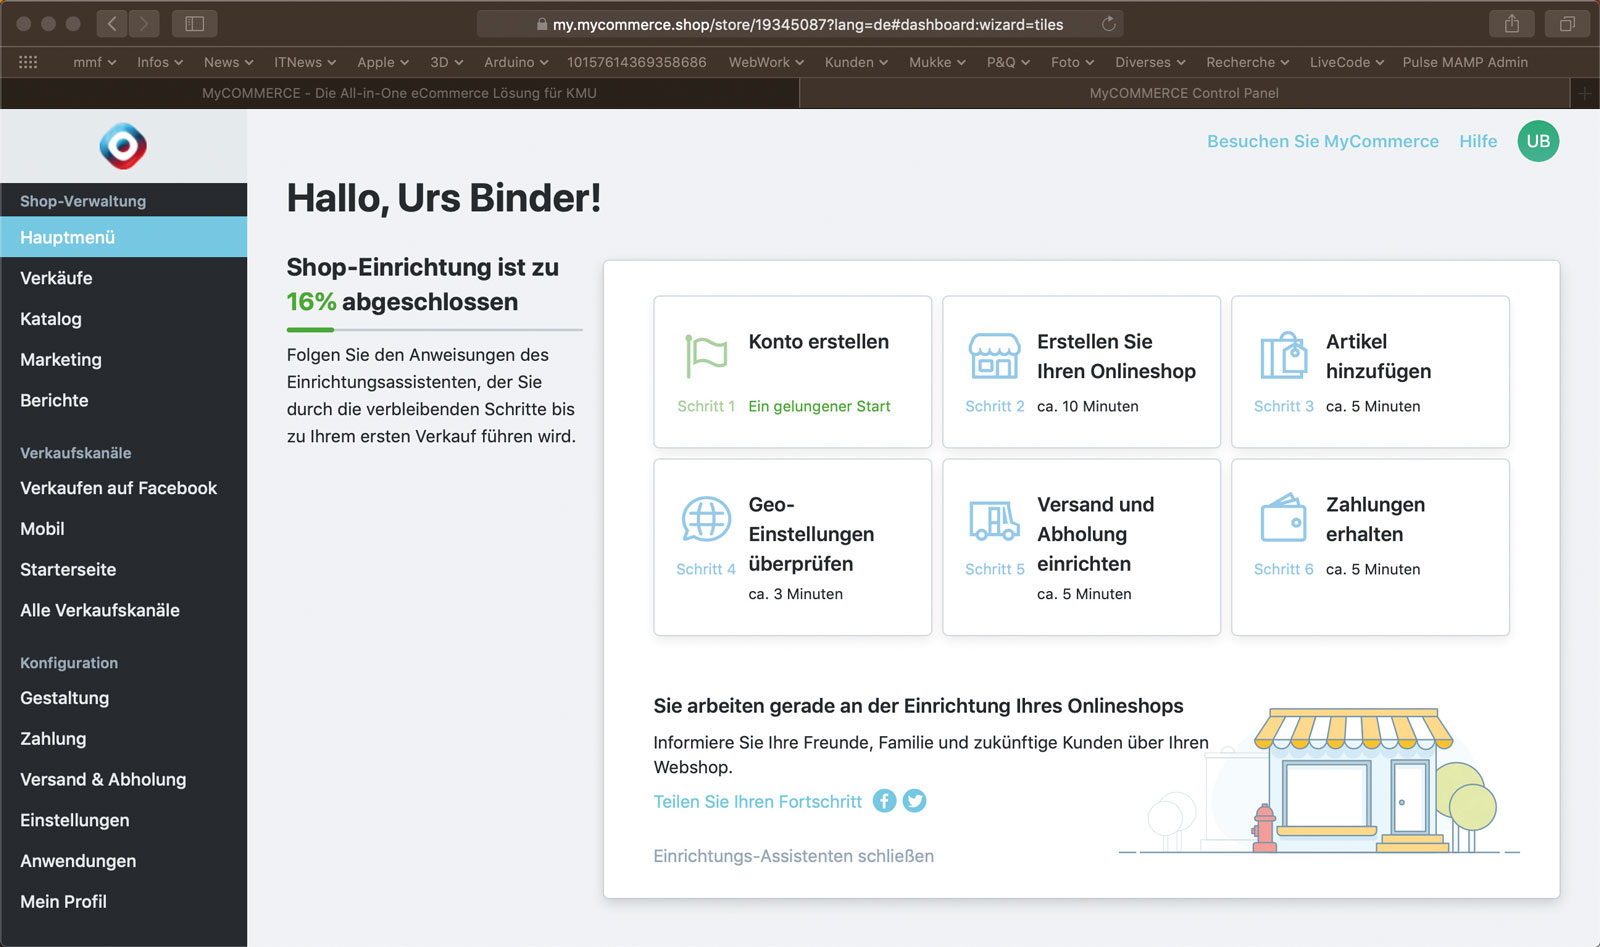
Task: Expand the LiveCode bookmarks folder
Action: click(x=1347, y=62)
